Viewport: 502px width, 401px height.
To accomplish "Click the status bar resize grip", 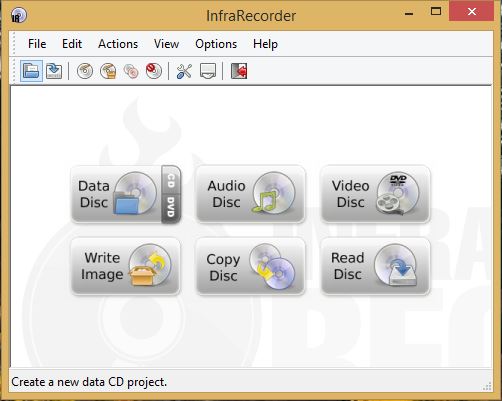I will 487,386.
